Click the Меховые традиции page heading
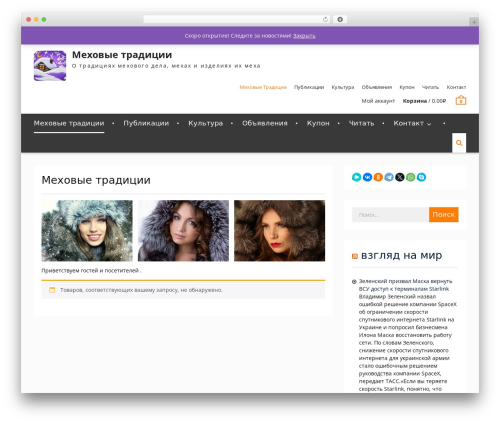 [96, 180]
